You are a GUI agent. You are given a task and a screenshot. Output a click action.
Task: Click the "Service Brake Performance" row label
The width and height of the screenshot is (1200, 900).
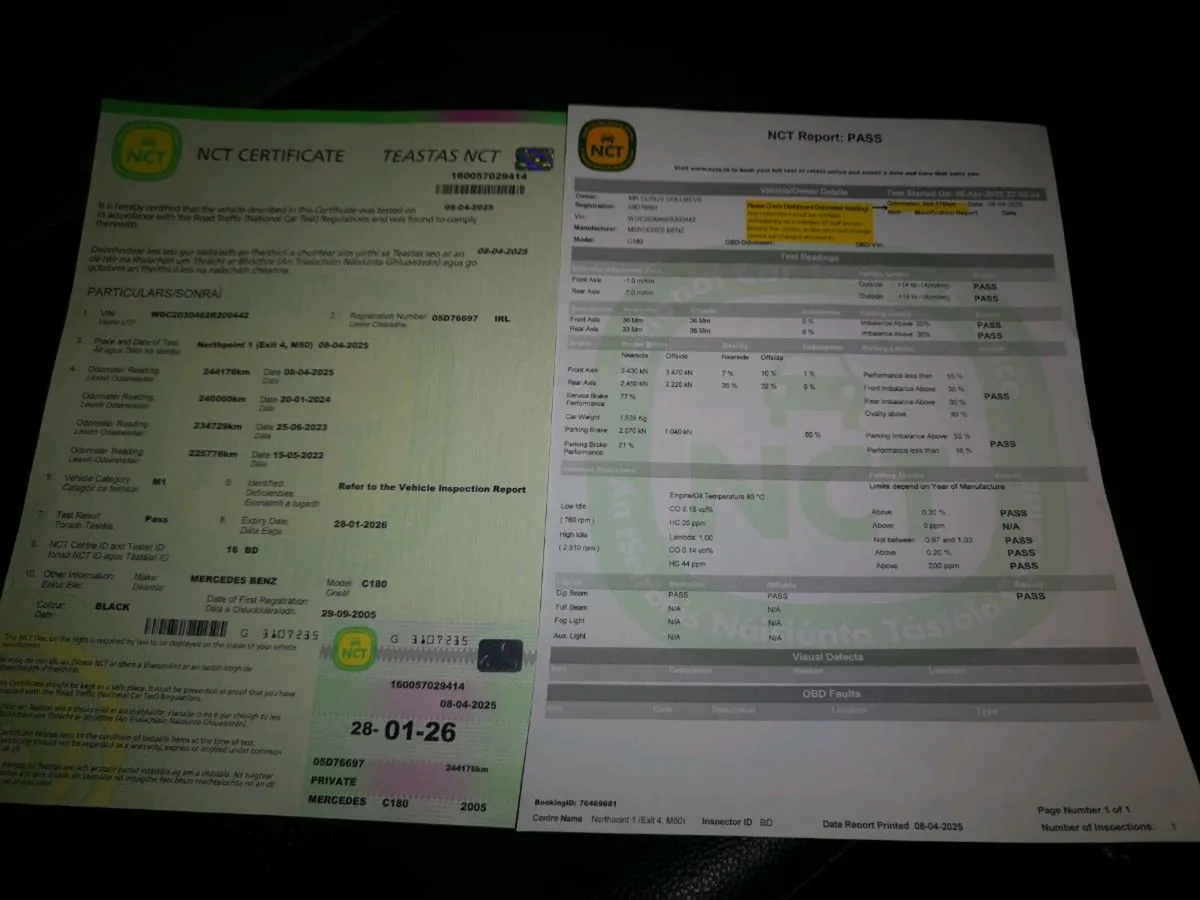point(586,399)
